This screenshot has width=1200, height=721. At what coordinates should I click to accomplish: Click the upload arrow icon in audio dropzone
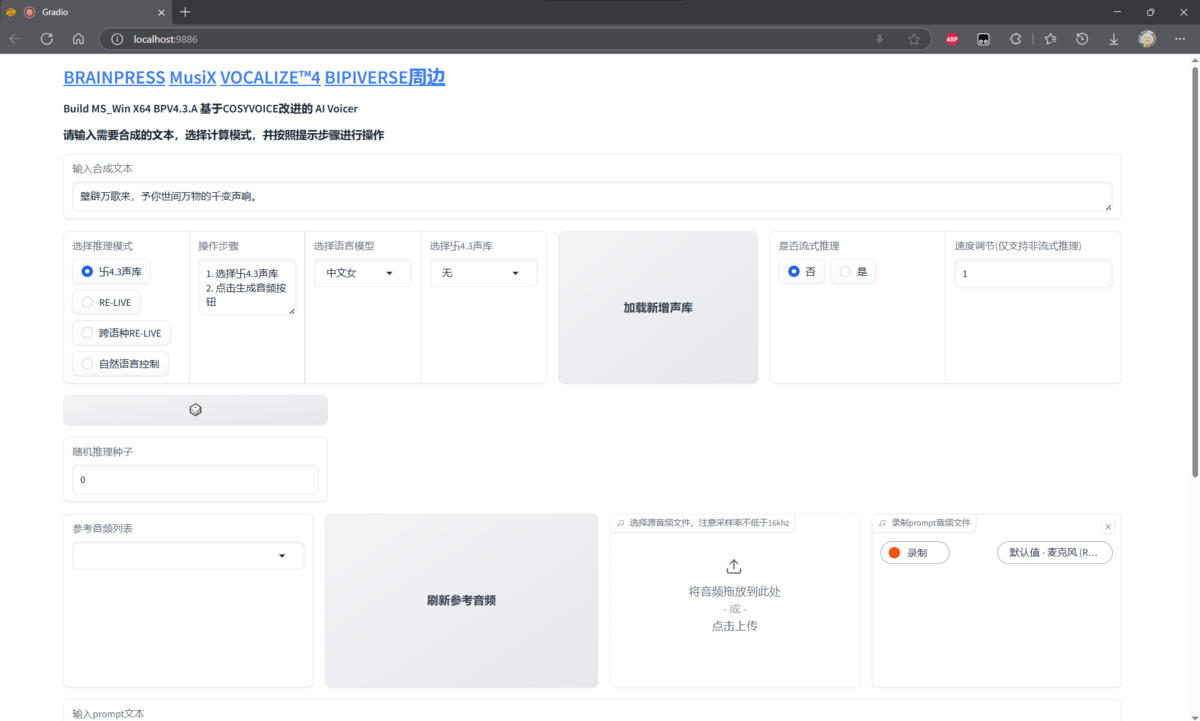click(734, 566)
